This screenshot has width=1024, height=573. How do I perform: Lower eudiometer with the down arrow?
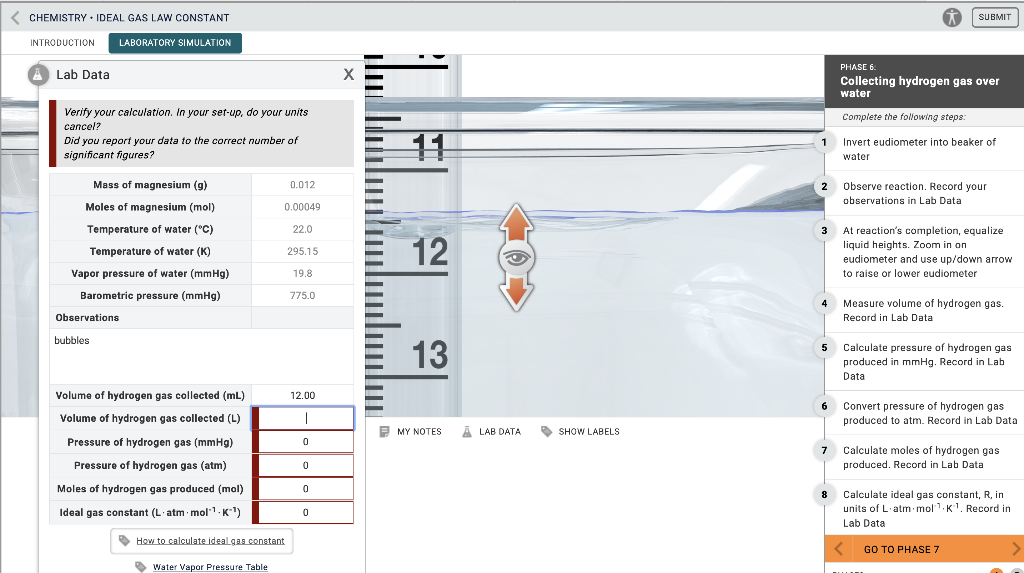(517, 292)
